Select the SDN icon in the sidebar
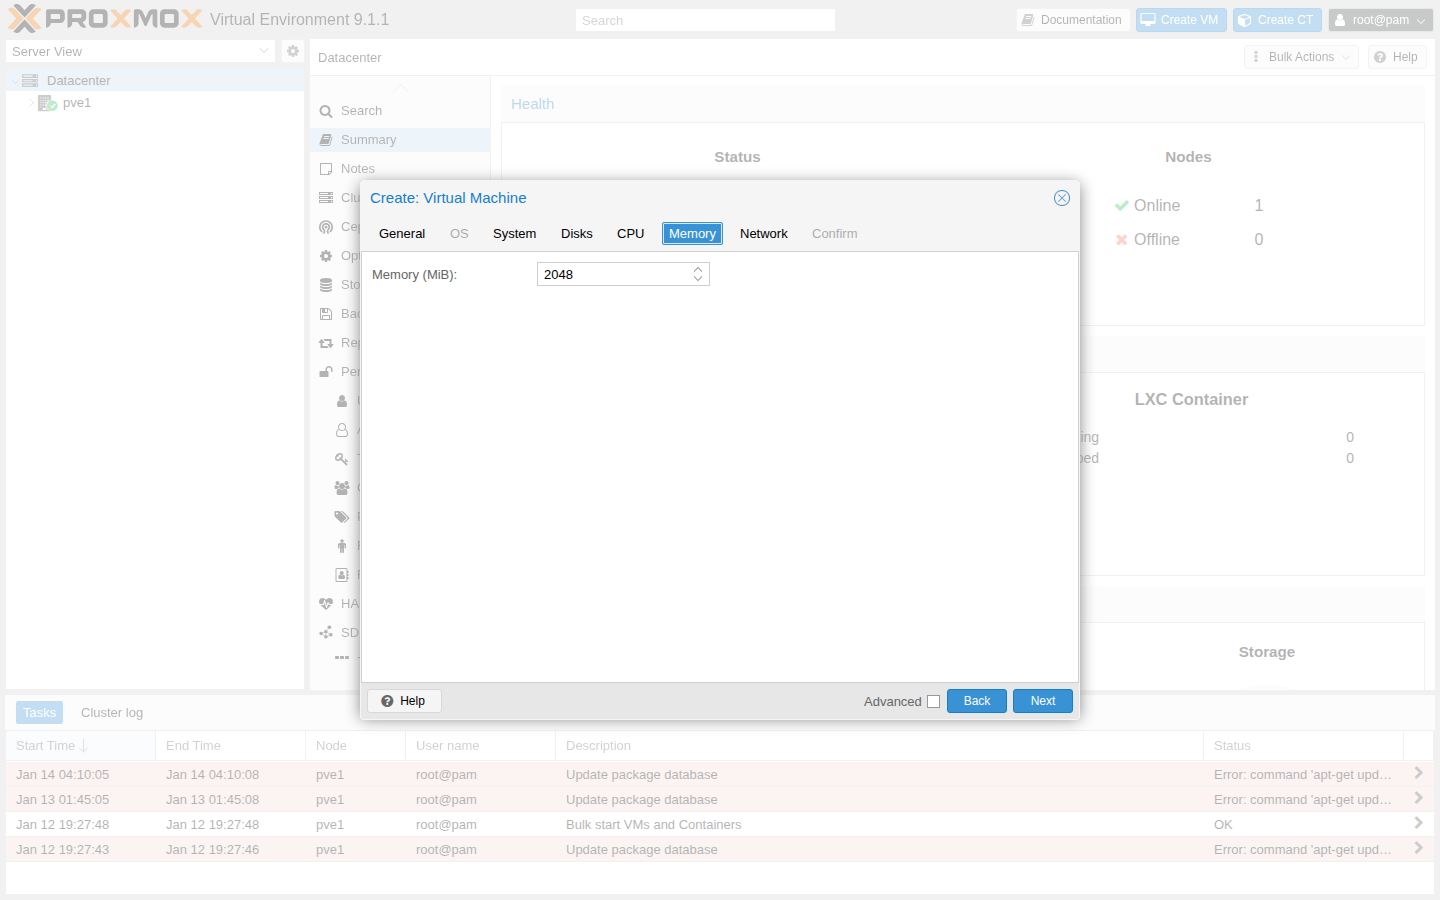 [326, 632]
